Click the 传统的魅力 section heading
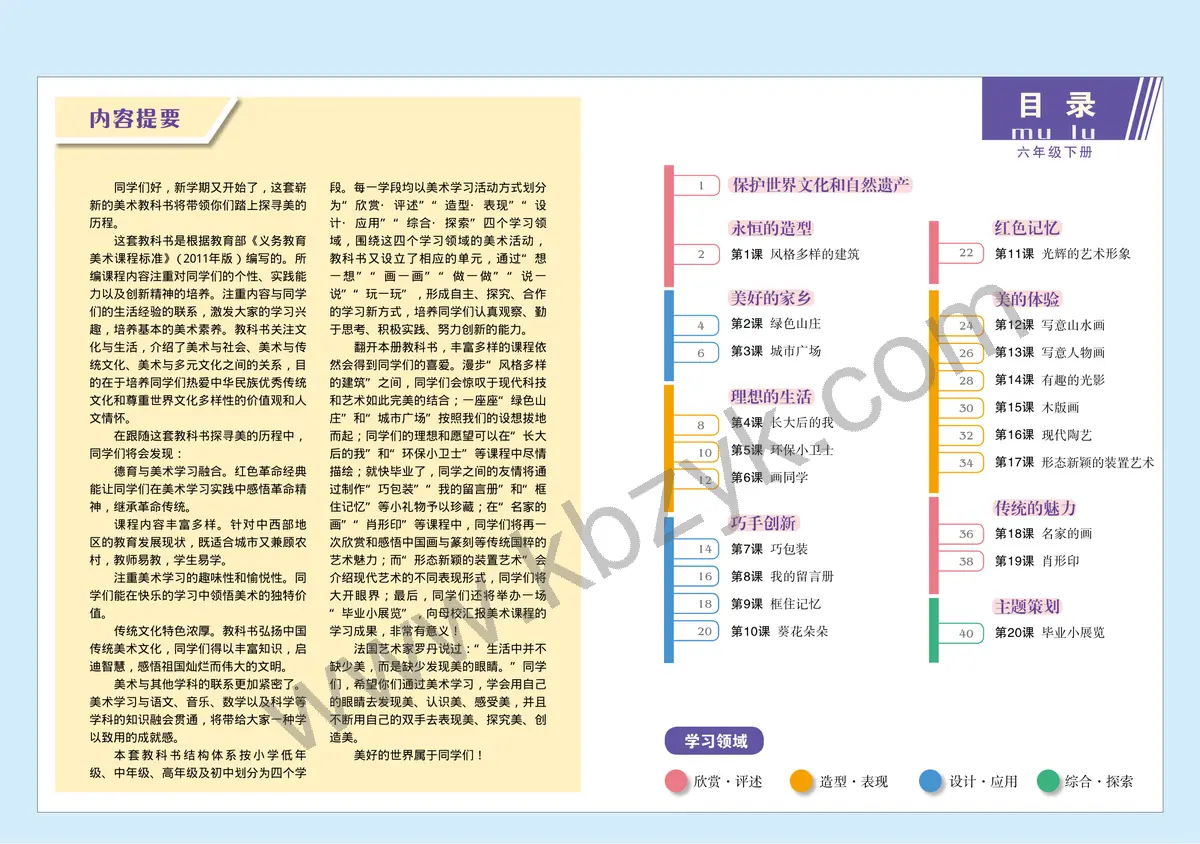Image resolution: width=1200 pixels, height=844 pixels. 1035,508
